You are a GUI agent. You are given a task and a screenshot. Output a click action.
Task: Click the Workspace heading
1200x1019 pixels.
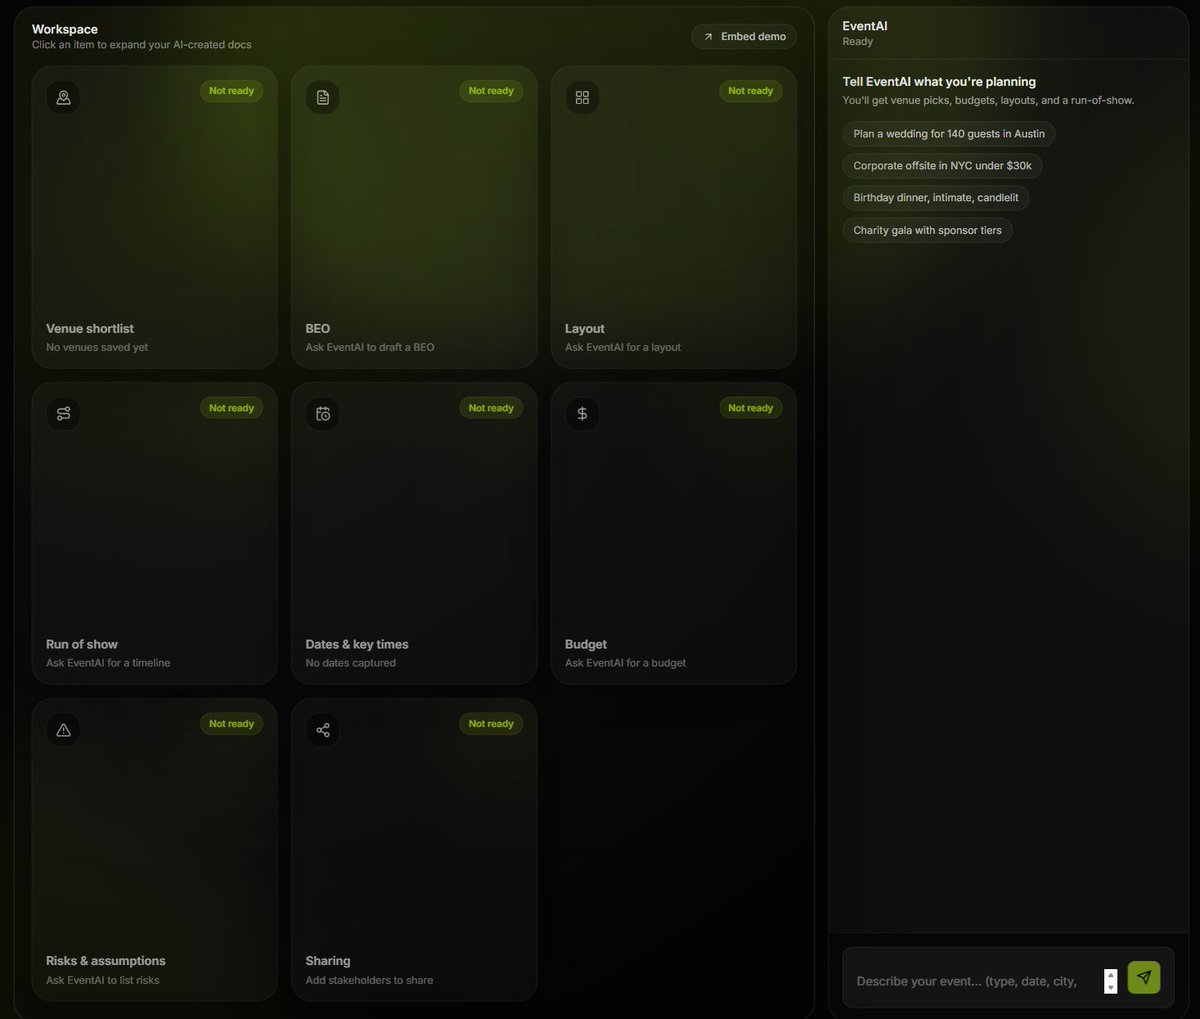65,29
